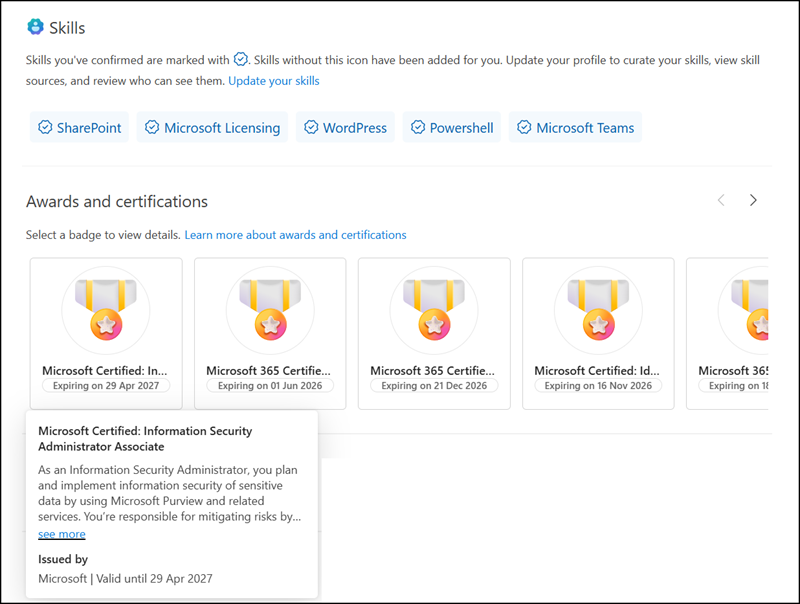Click the confirmed checkmark icon on SharePoint

(45, 127)
